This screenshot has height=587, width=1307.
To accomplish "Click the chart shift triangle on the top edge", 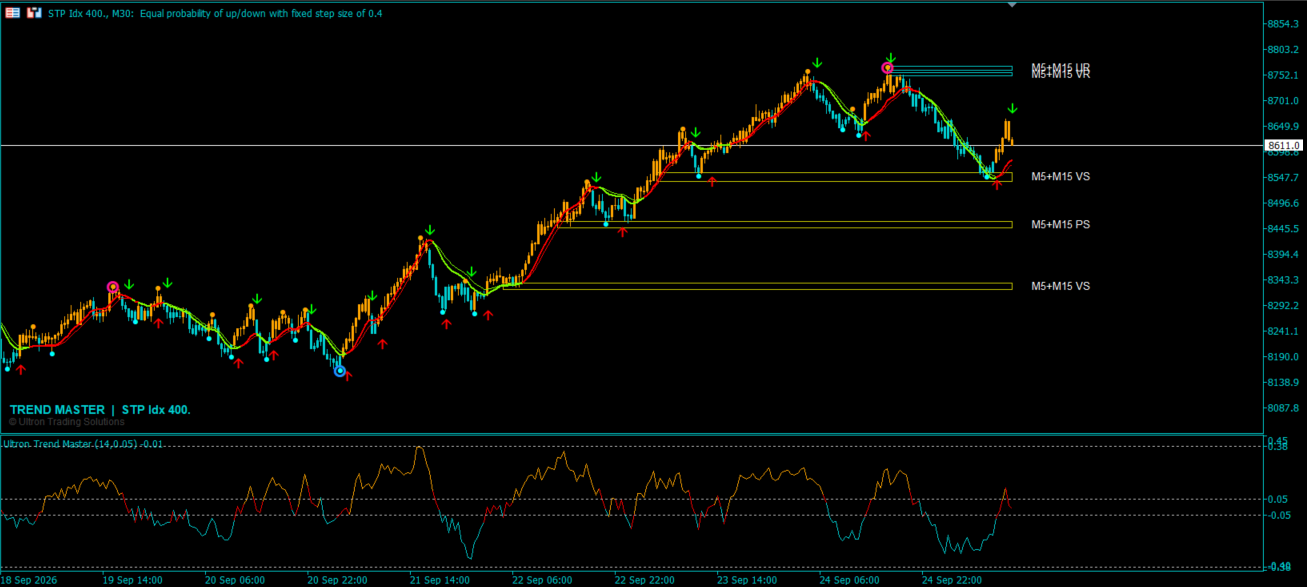I will [1012, 5].
